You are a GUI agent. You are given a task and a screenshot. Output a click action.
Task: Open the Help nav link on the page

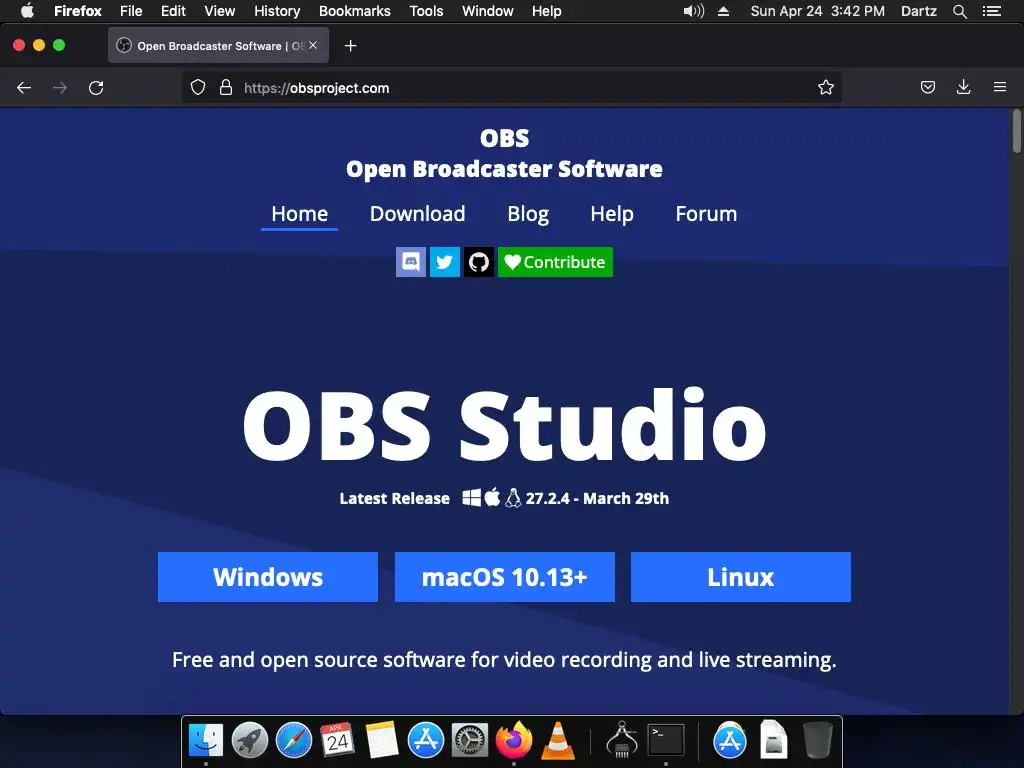point(612,214)
